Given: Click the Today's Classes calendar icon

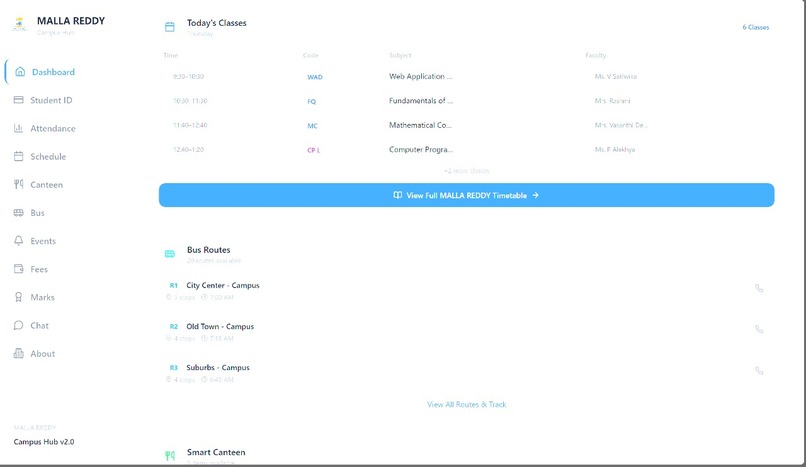Looking at the screenshot, I should click(x=170, y=27).
